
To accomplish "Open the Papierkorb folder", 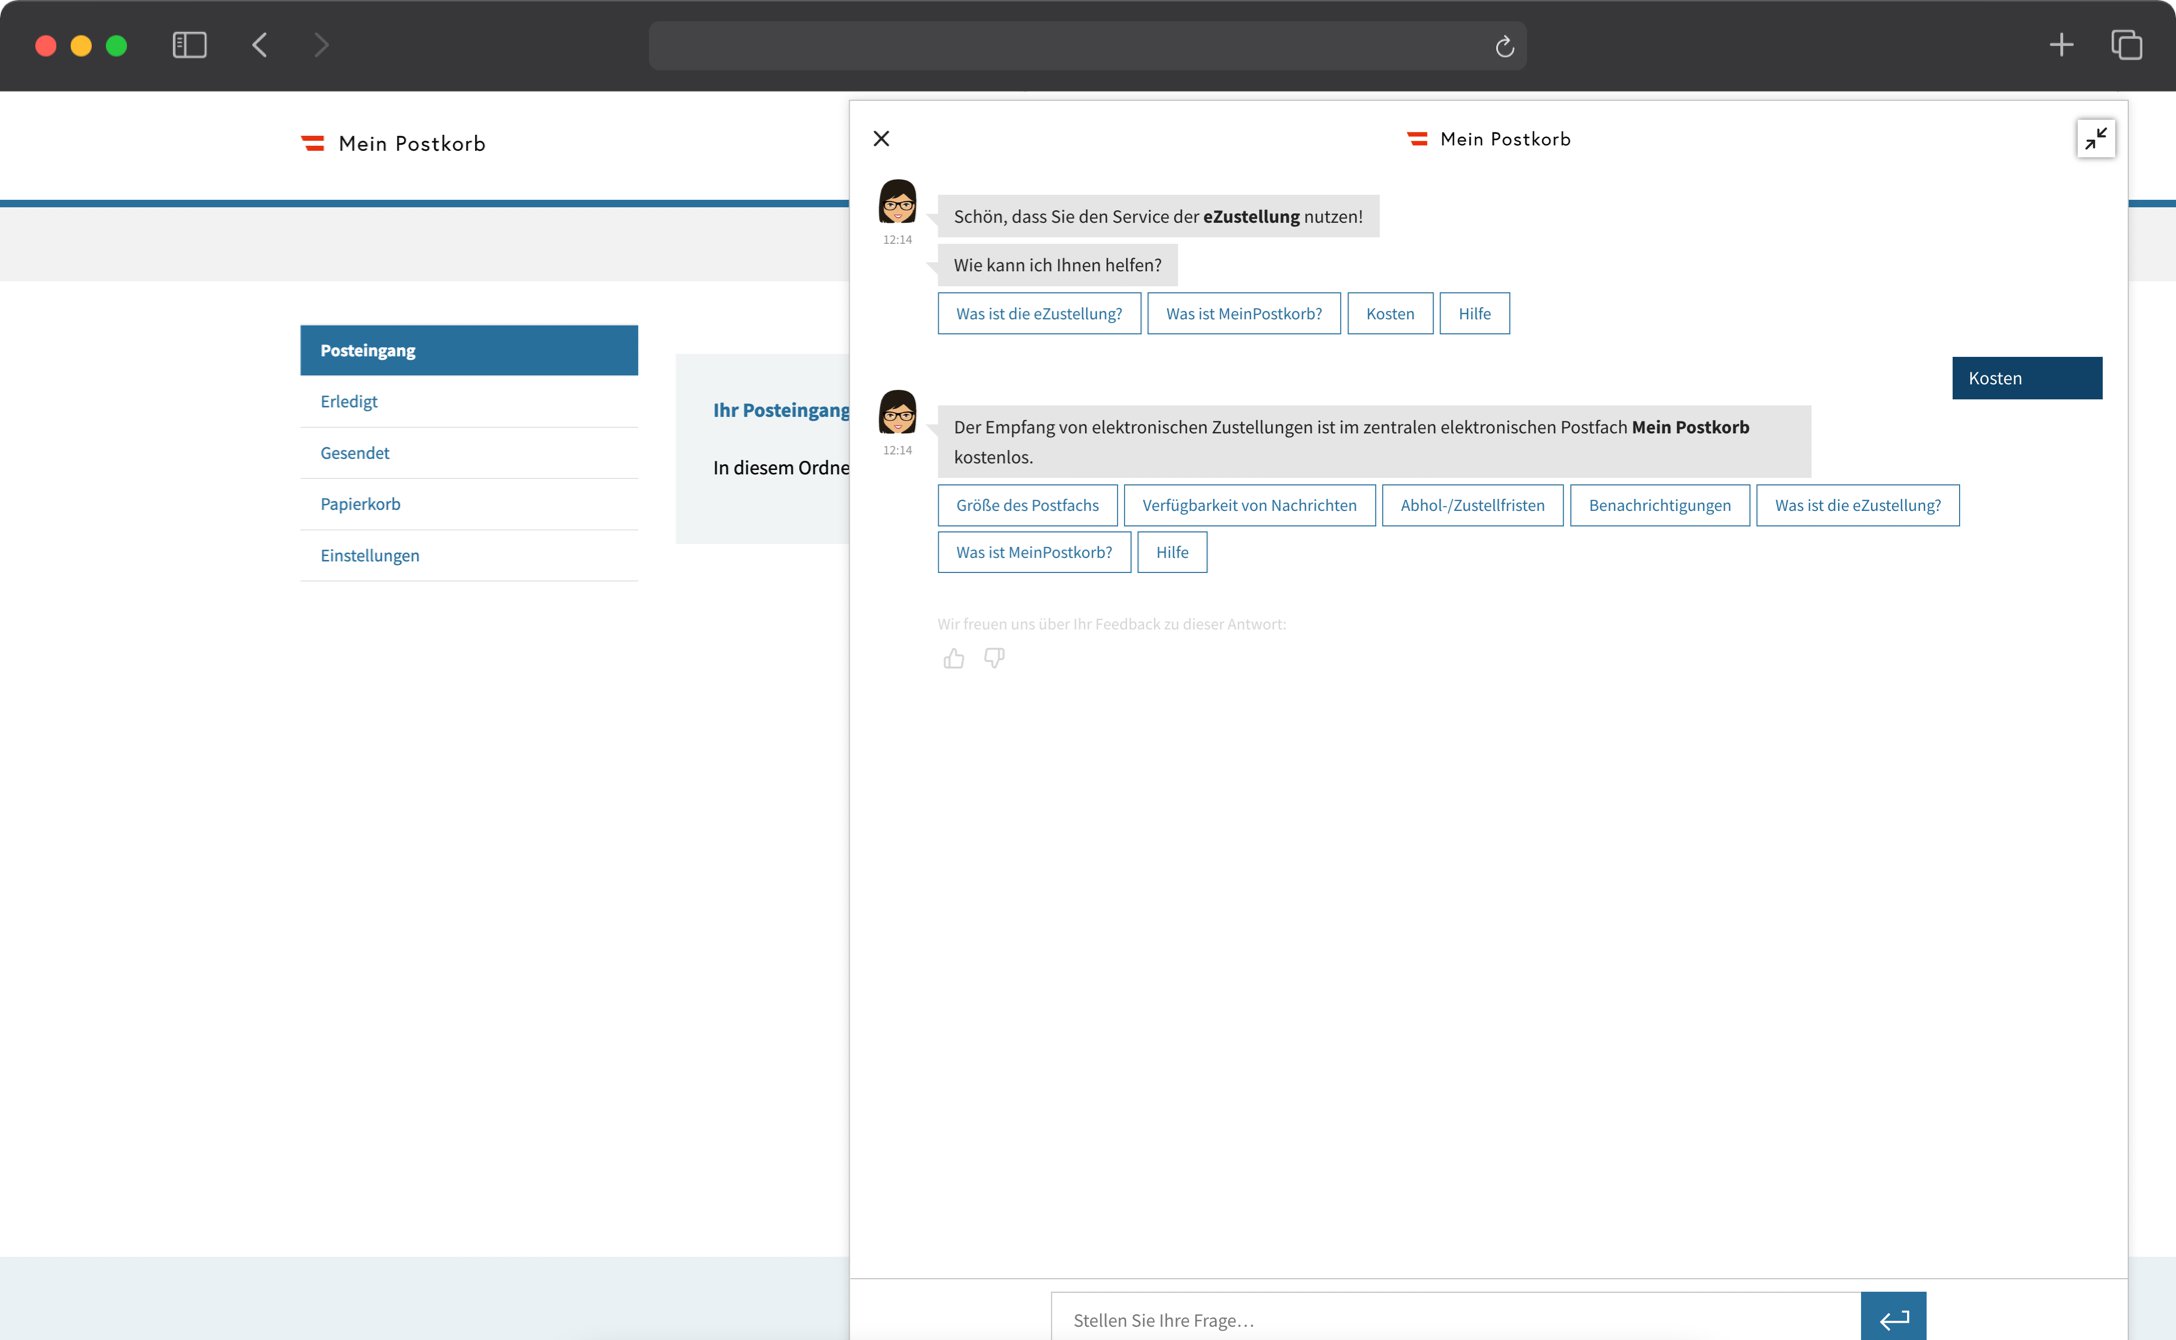I will pyautogui.click(x=469, y=504).
